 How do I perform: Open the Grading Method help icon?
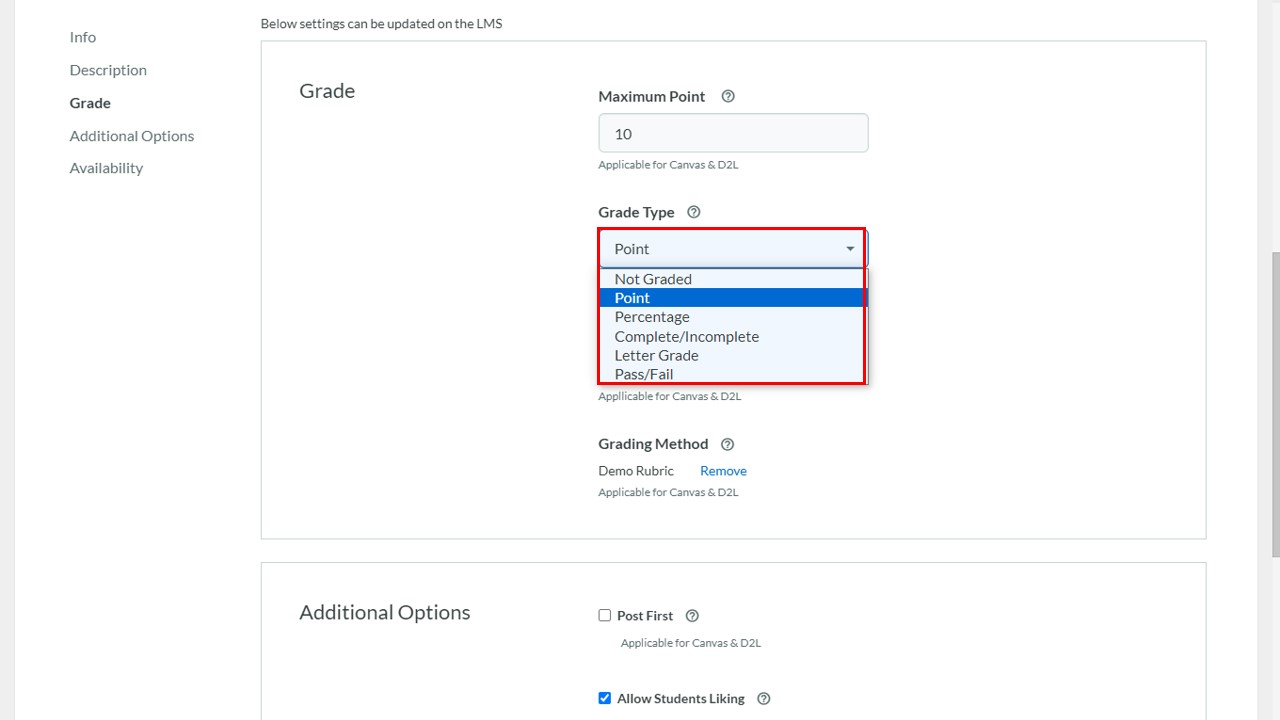(x=727, y=444)
